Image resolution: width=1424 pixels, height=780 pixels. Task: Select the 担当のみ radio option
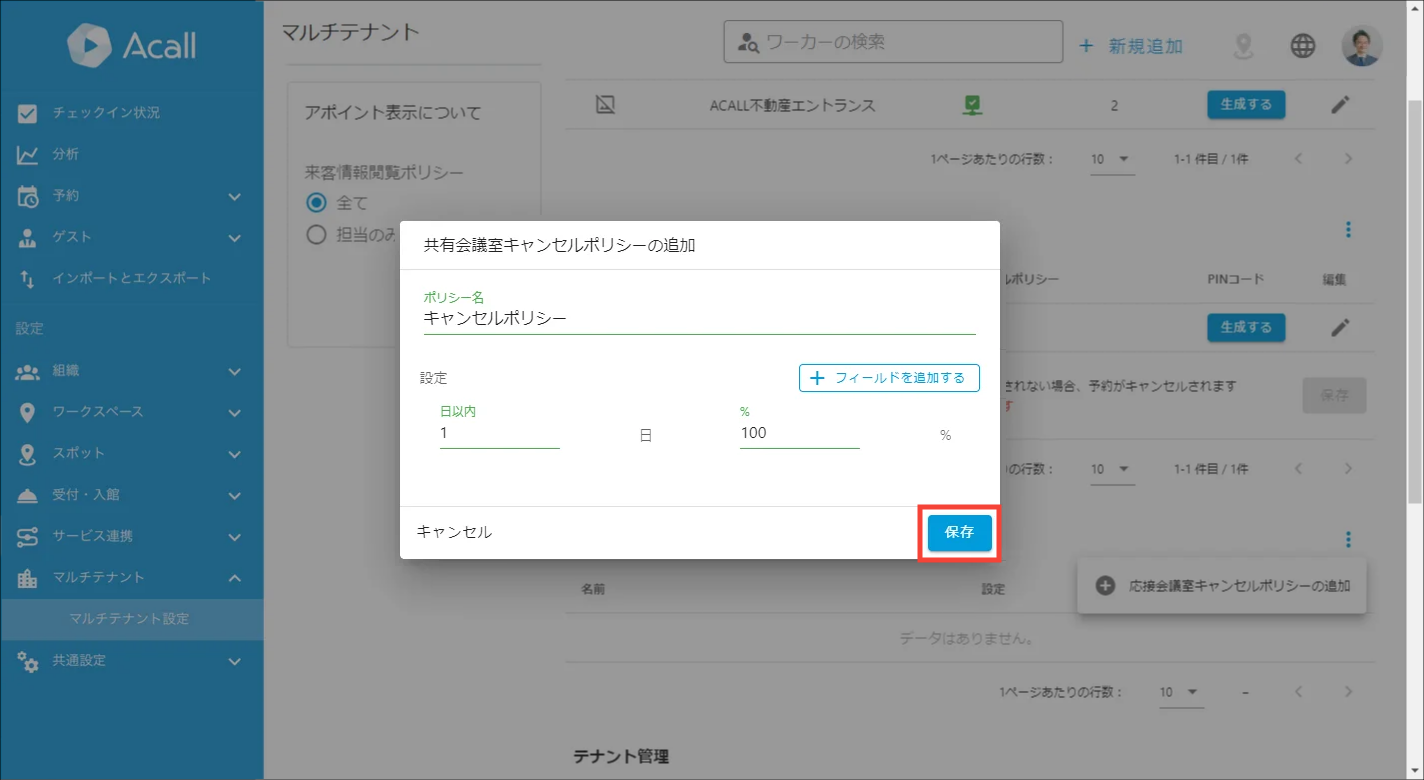tap(317, 235)
